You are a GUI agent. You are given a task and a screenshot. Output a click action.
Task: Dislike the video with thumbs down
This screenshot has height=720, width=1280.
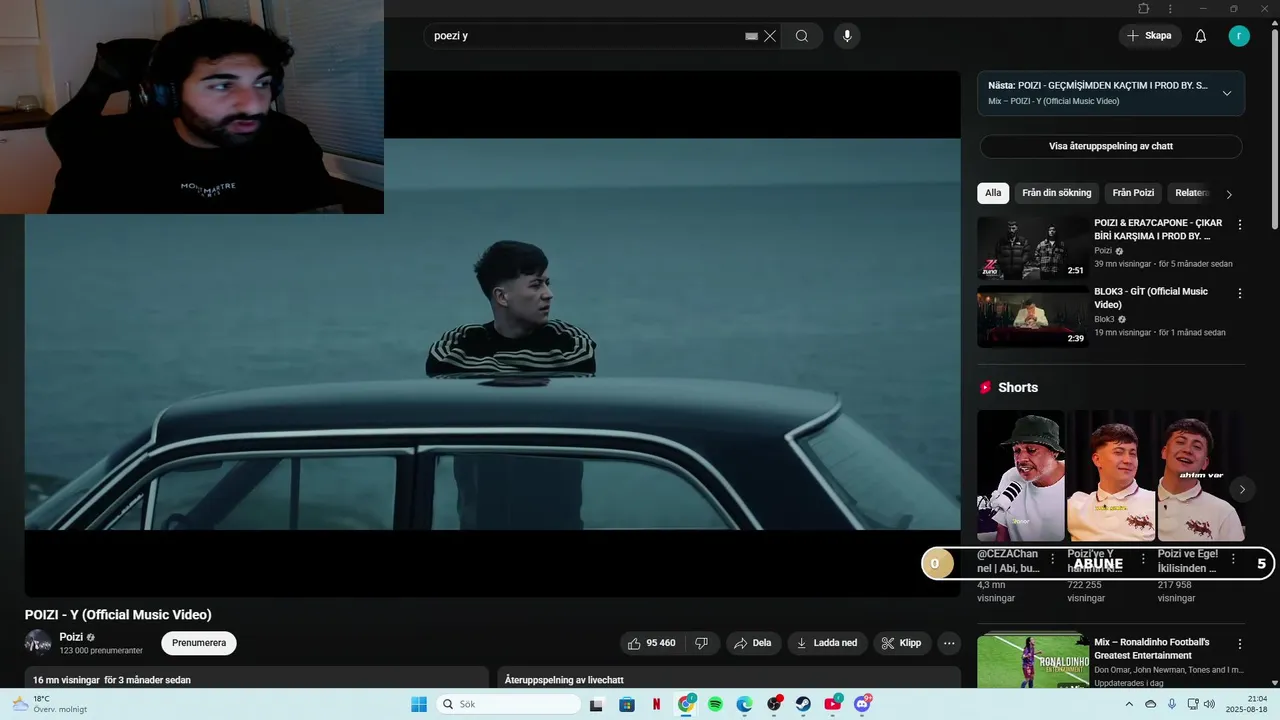(x=702, y=643)
